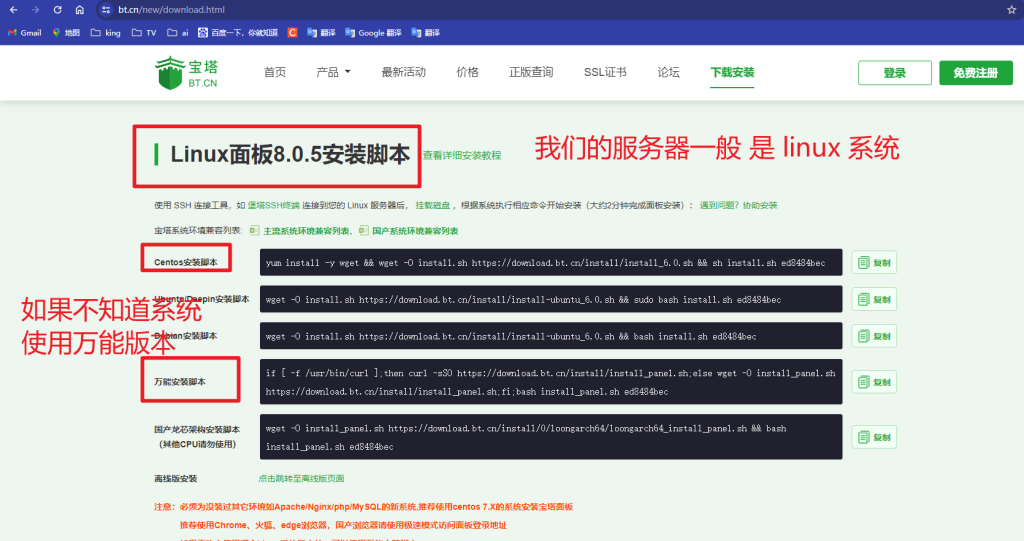Click the green 免费注册 button
Screen dimensions: 1024x541
point(975,73)
